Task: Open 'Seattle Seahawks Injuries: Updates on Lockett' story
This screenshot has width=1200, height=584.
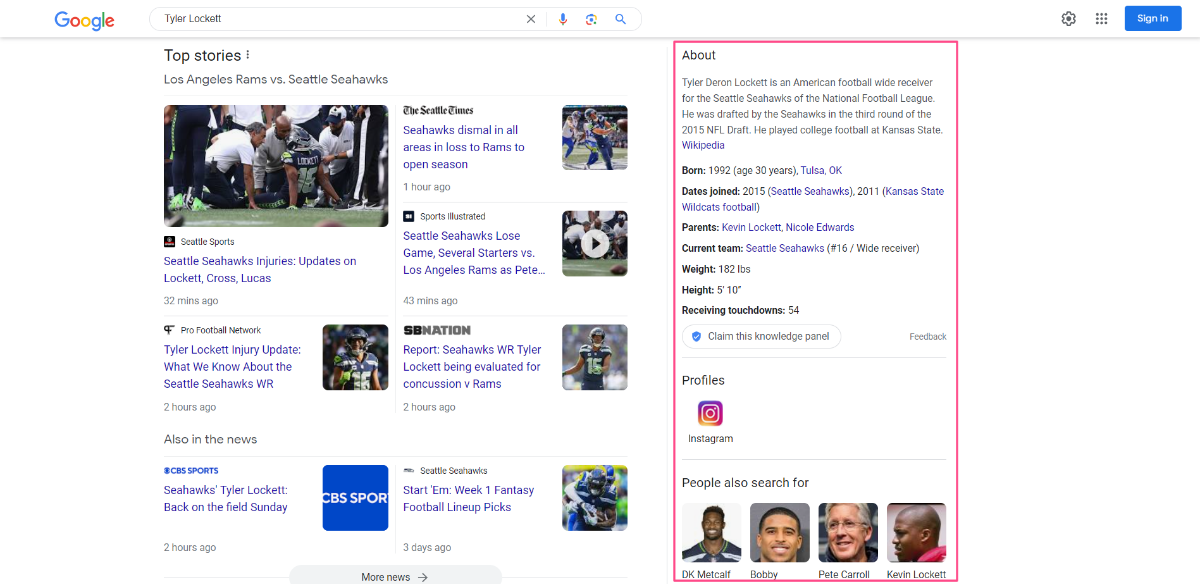Action: 260,270
